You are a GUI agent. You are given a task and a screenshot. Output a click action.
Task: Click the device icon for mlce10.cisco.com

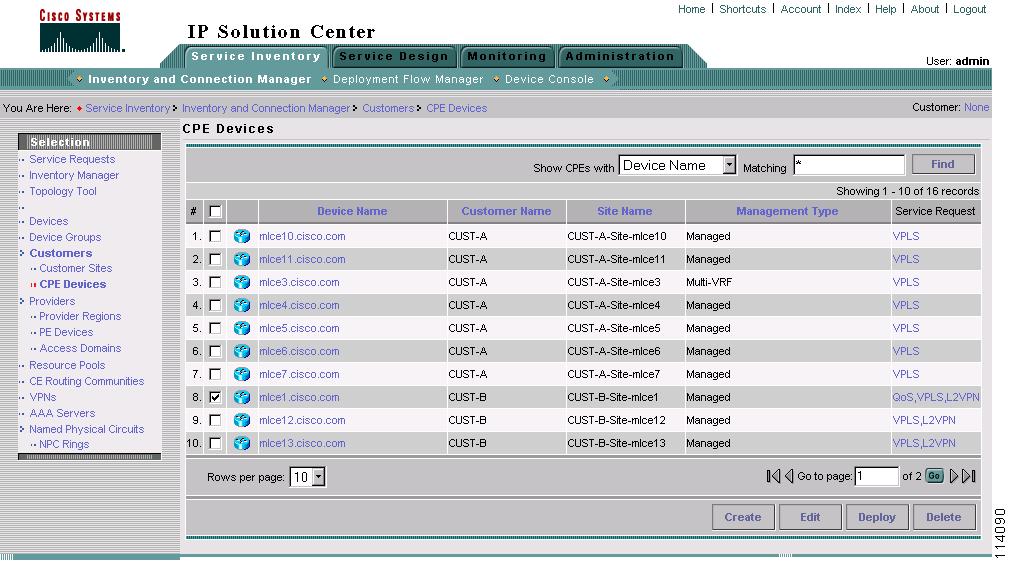pyautogui.click(x=242, y=236)
